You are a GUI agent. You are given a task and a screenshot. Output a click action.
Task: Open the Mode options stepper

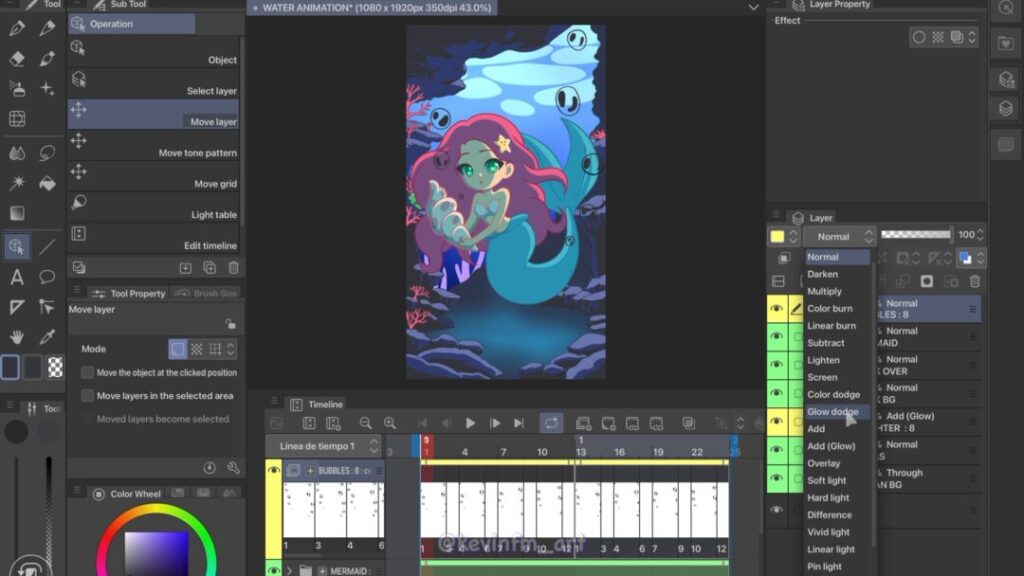(231, 349)
